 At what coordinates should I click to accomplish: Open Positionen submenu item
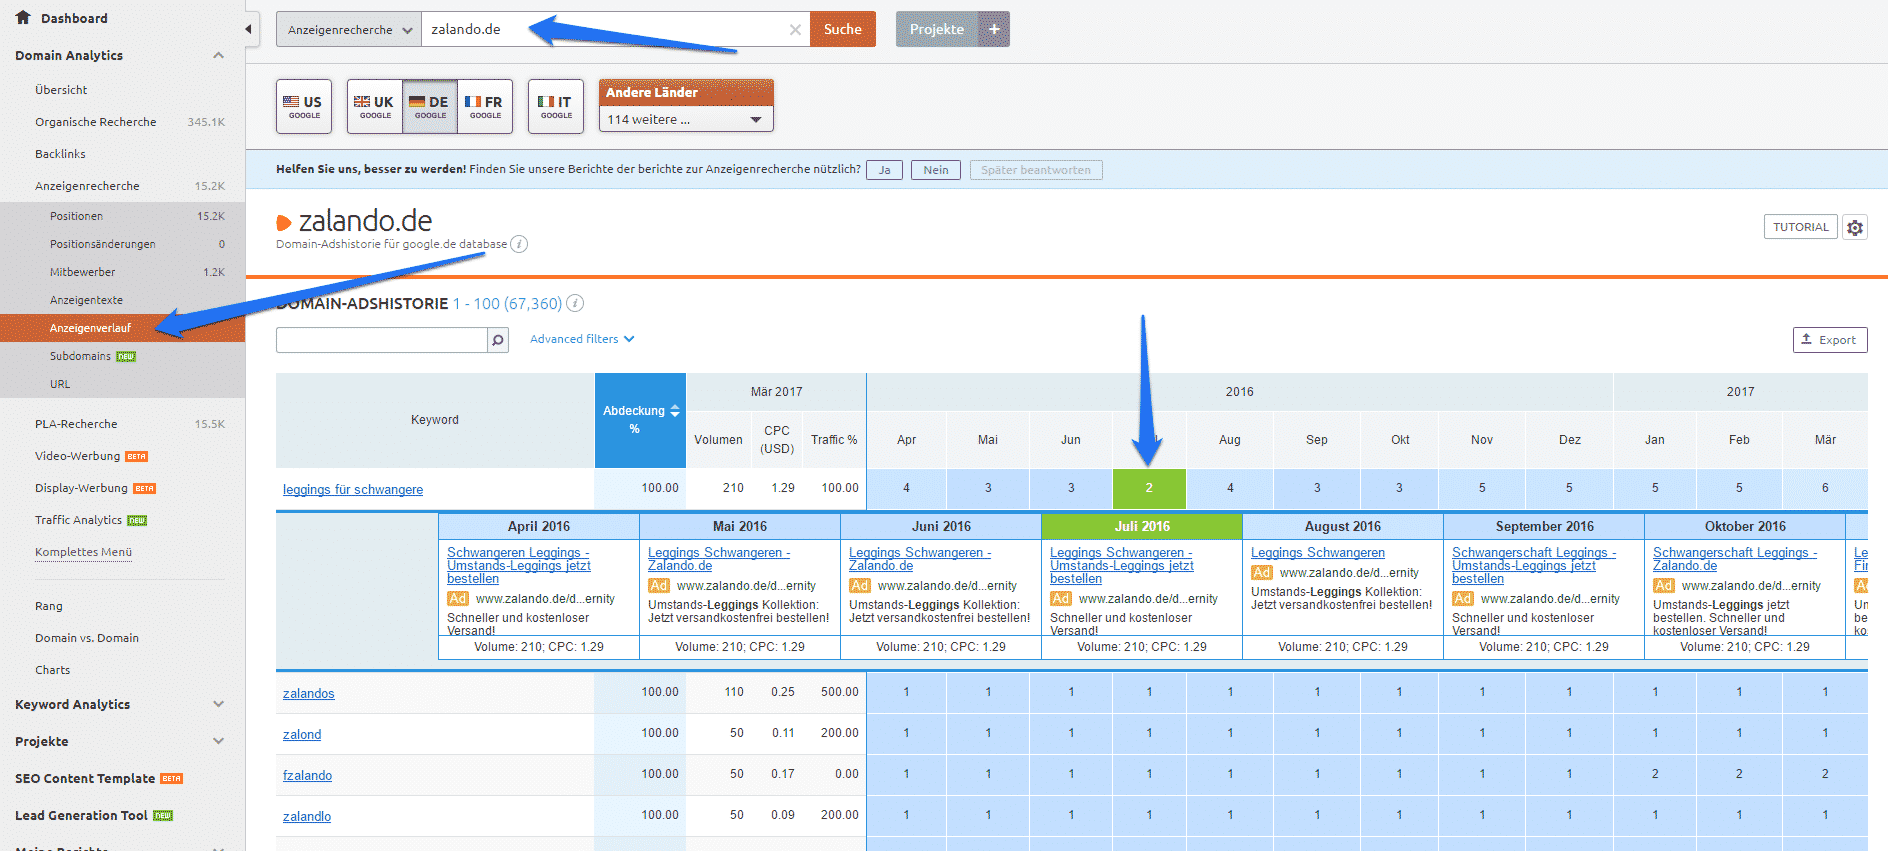point(76,216)
